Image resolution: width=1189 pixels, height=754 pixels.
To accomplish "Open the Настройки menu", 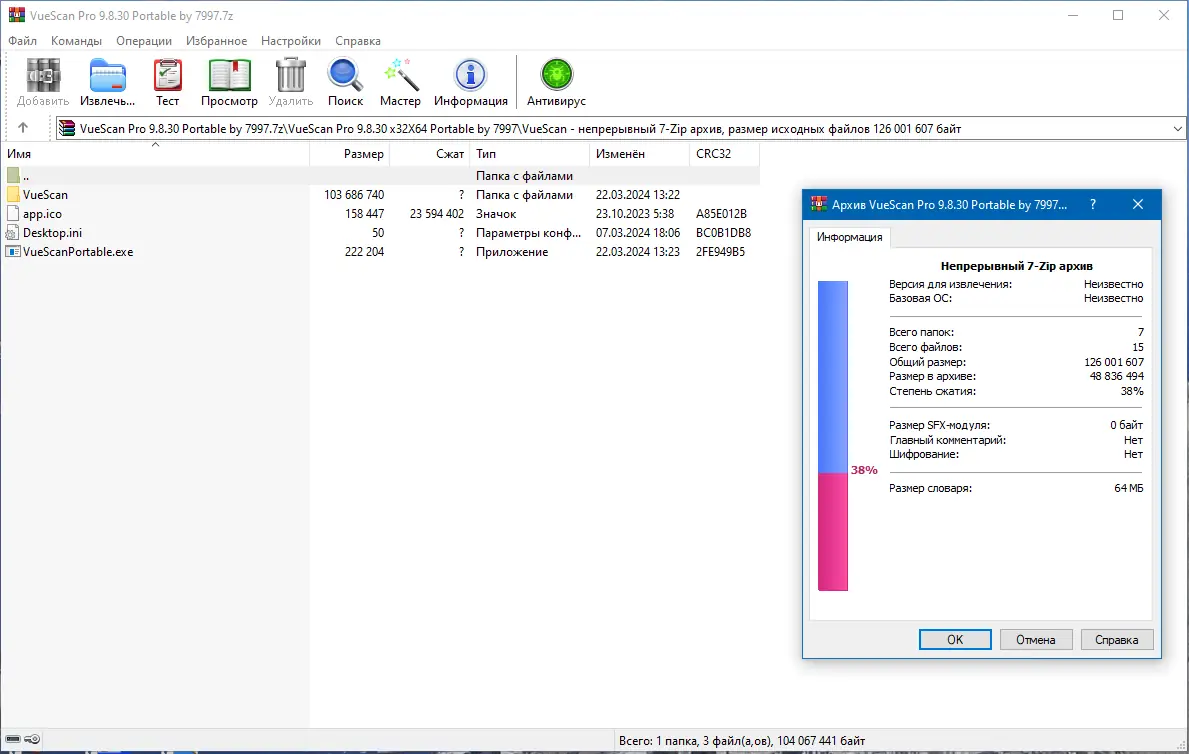I will (290, 41).
